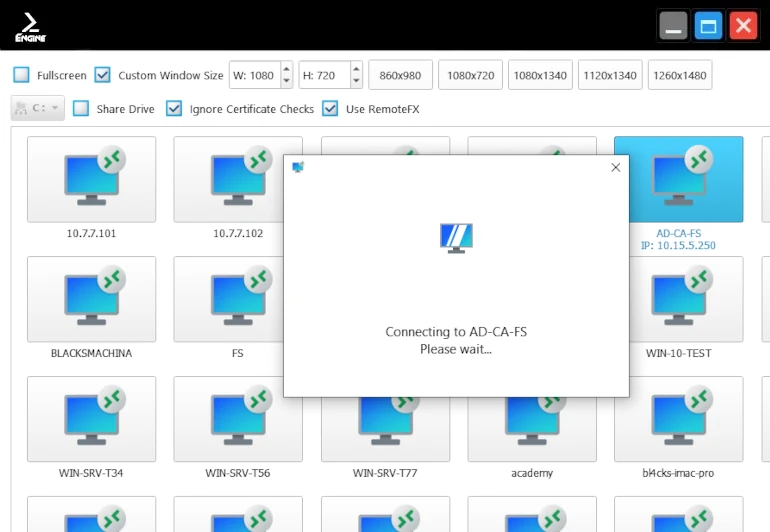Choose the 1120x1340 size preset
The height and width of the screenshot is (532, 770).
click(610, 75)
